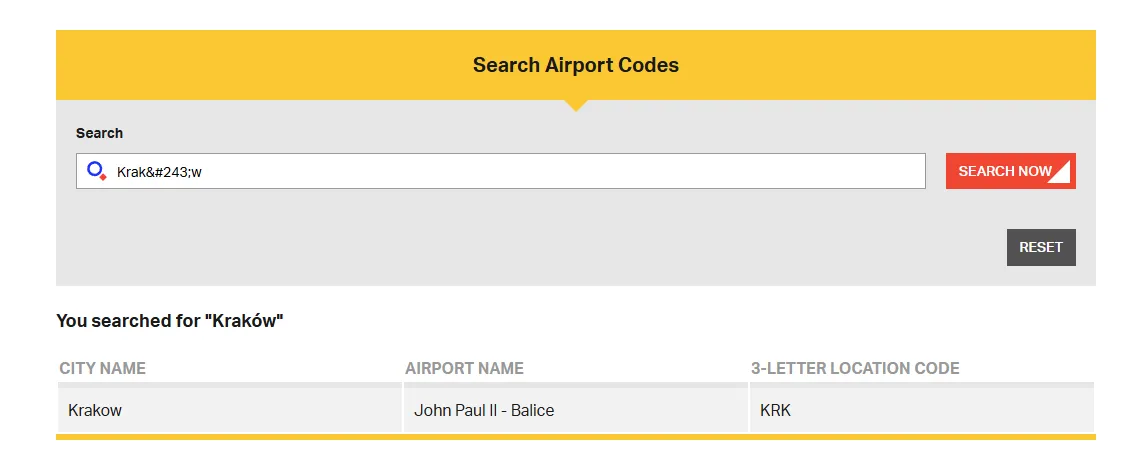Click the yellow pointer arrow below the heading

(x=576, y=105)
